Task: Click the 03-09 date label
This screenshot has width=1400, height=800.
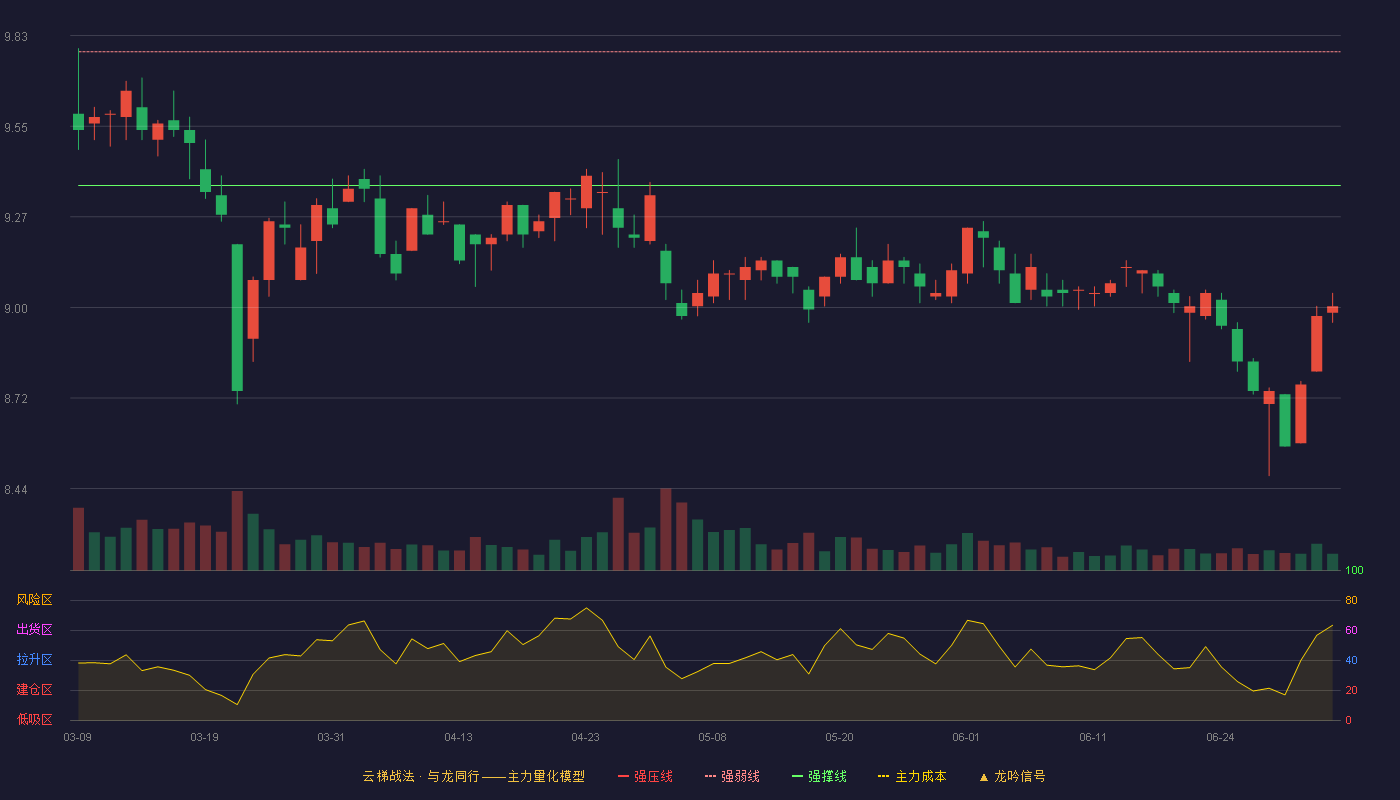Action: click(x=78, y=738)
